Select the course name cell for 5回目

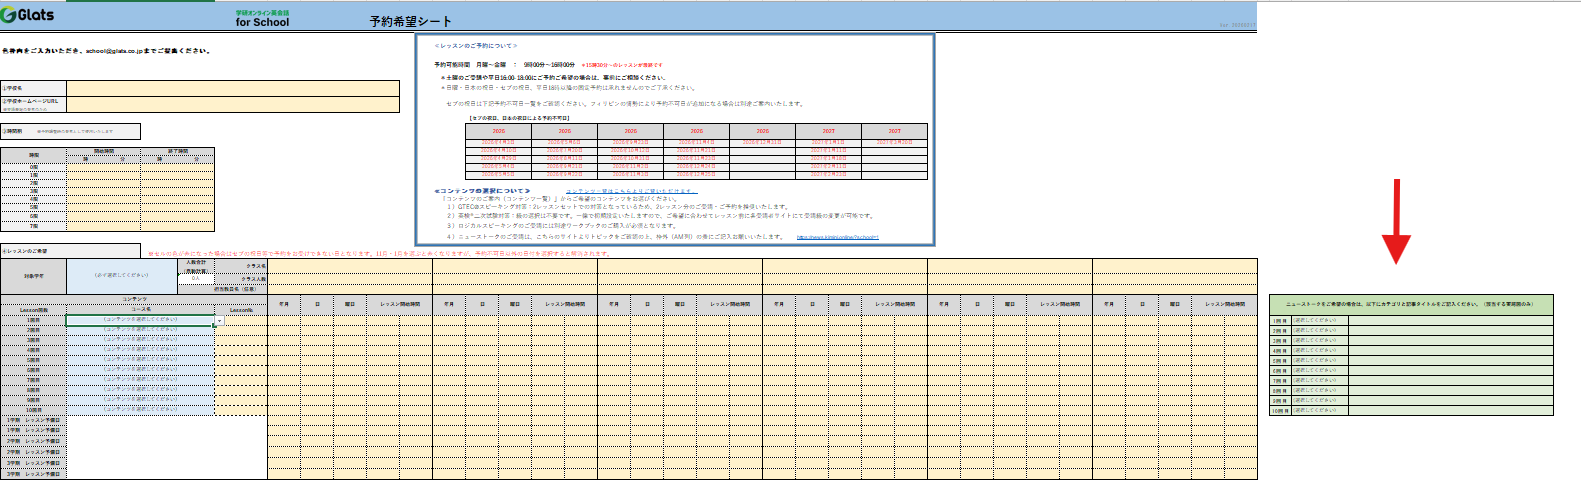140,359
